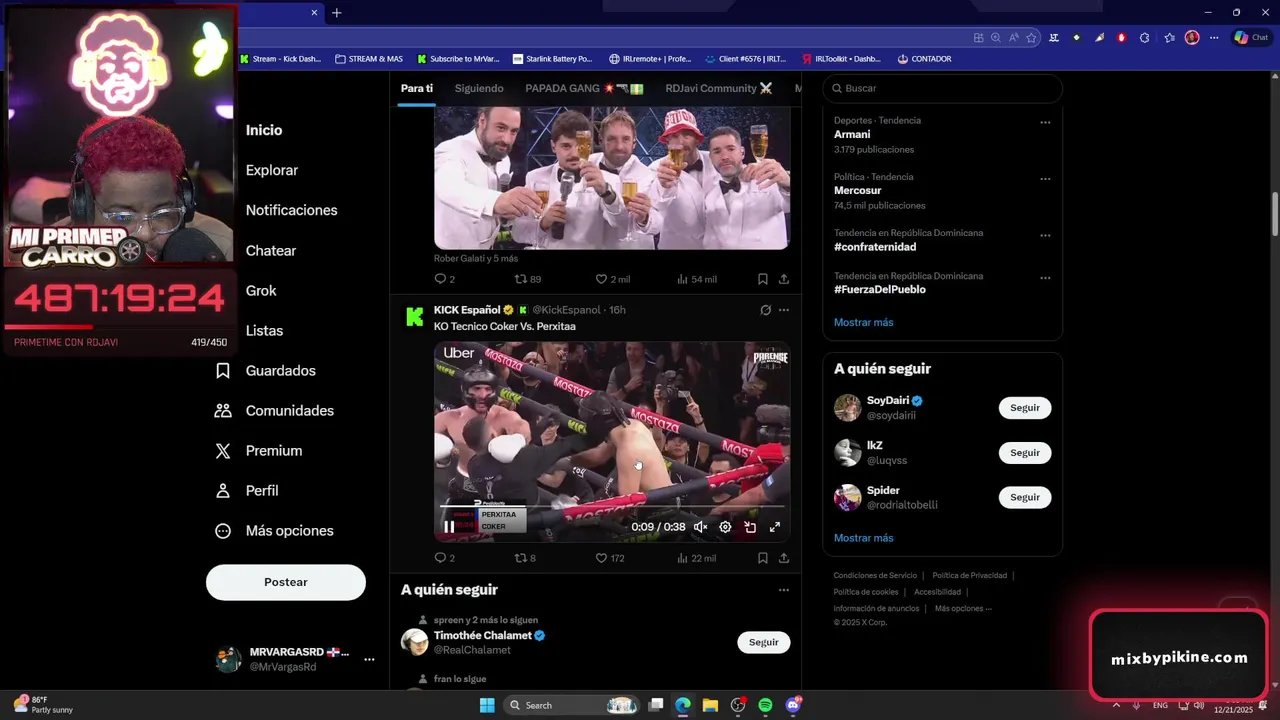Open Grok in the sidebar

pos(261,290)
